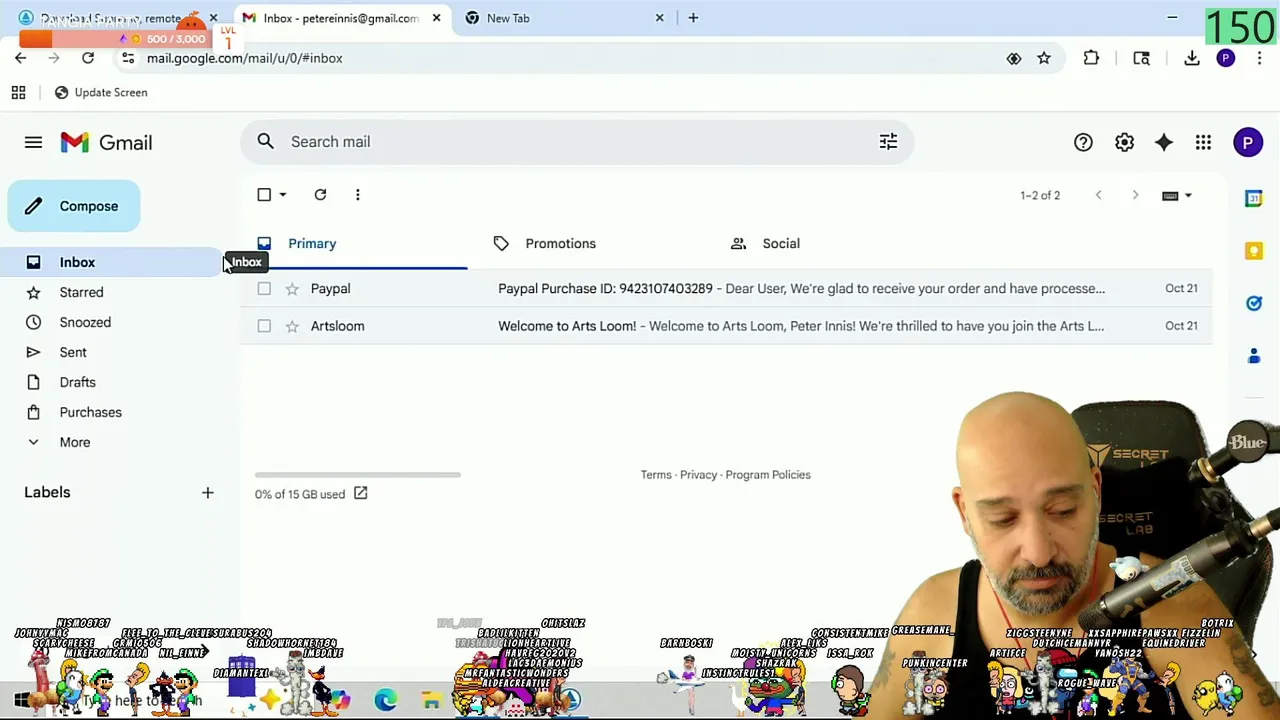Open the input tools dropdown arrow
1280x720 pixels.
click(1189, 196)
